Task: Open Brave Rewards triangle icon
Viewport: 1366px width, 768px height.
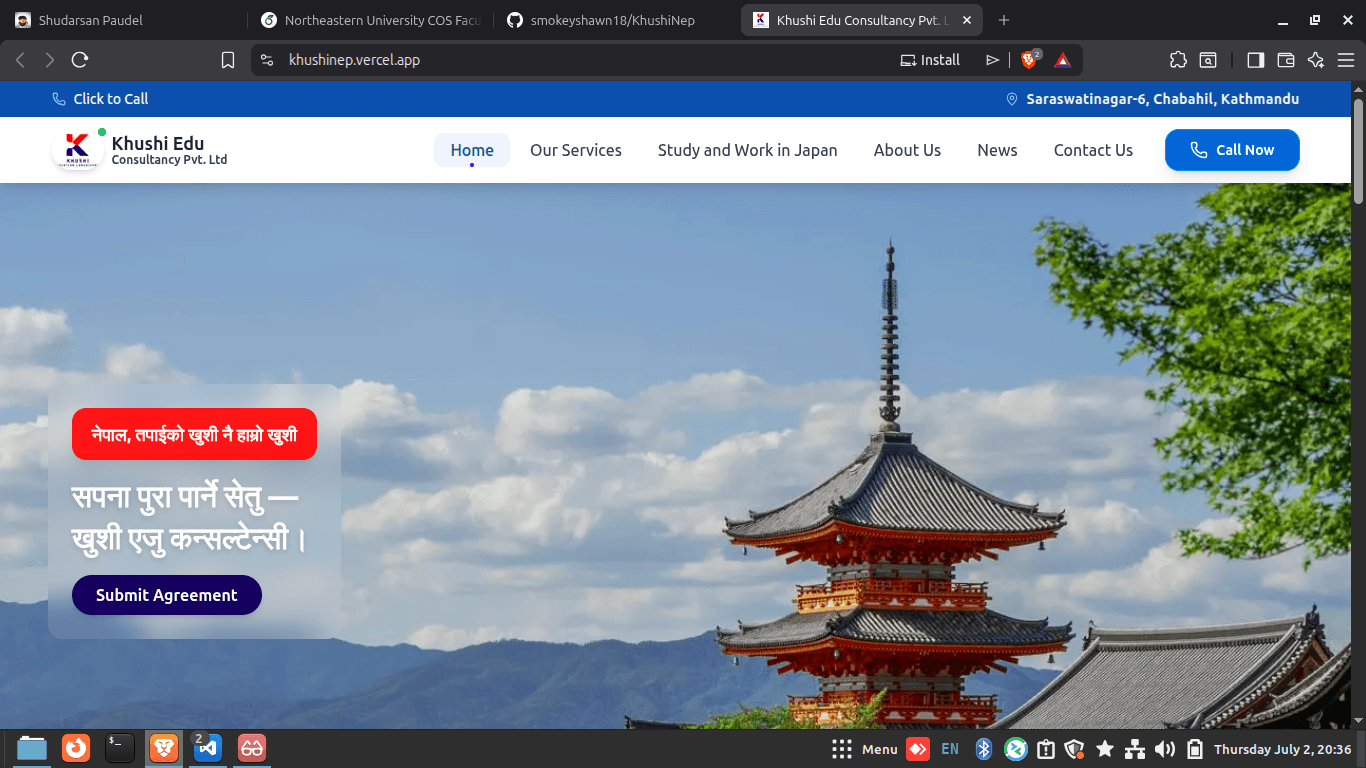Action: [1063, 60]
